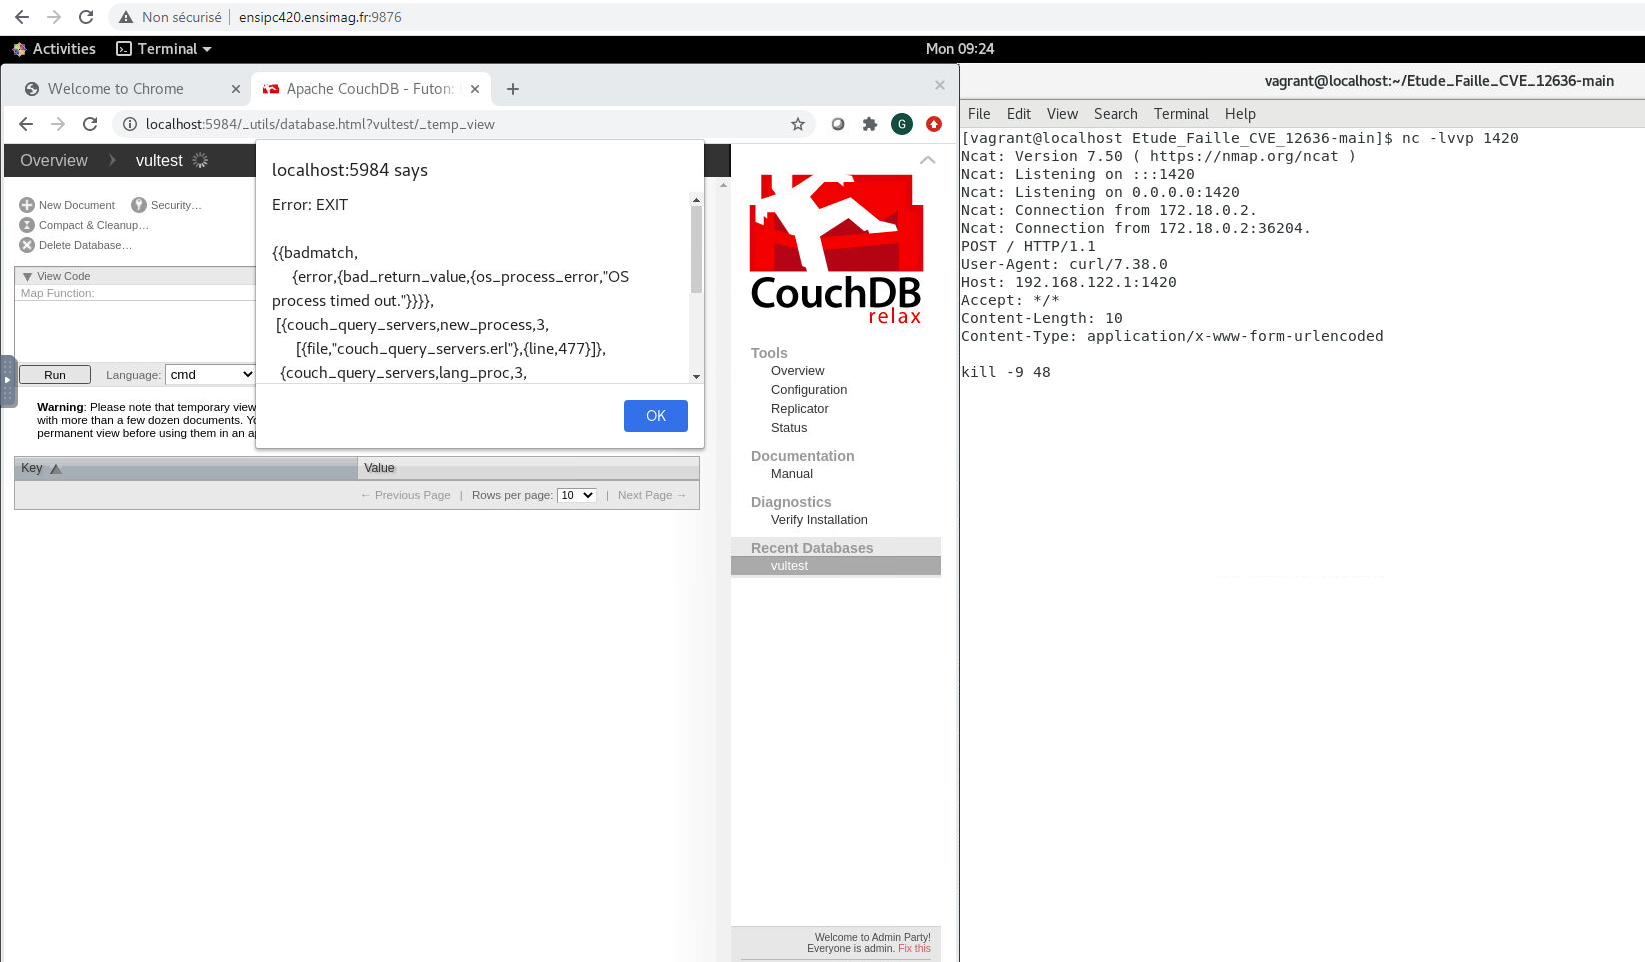Open terminal View menu

pyautogui.click(x=1062, y=114)
